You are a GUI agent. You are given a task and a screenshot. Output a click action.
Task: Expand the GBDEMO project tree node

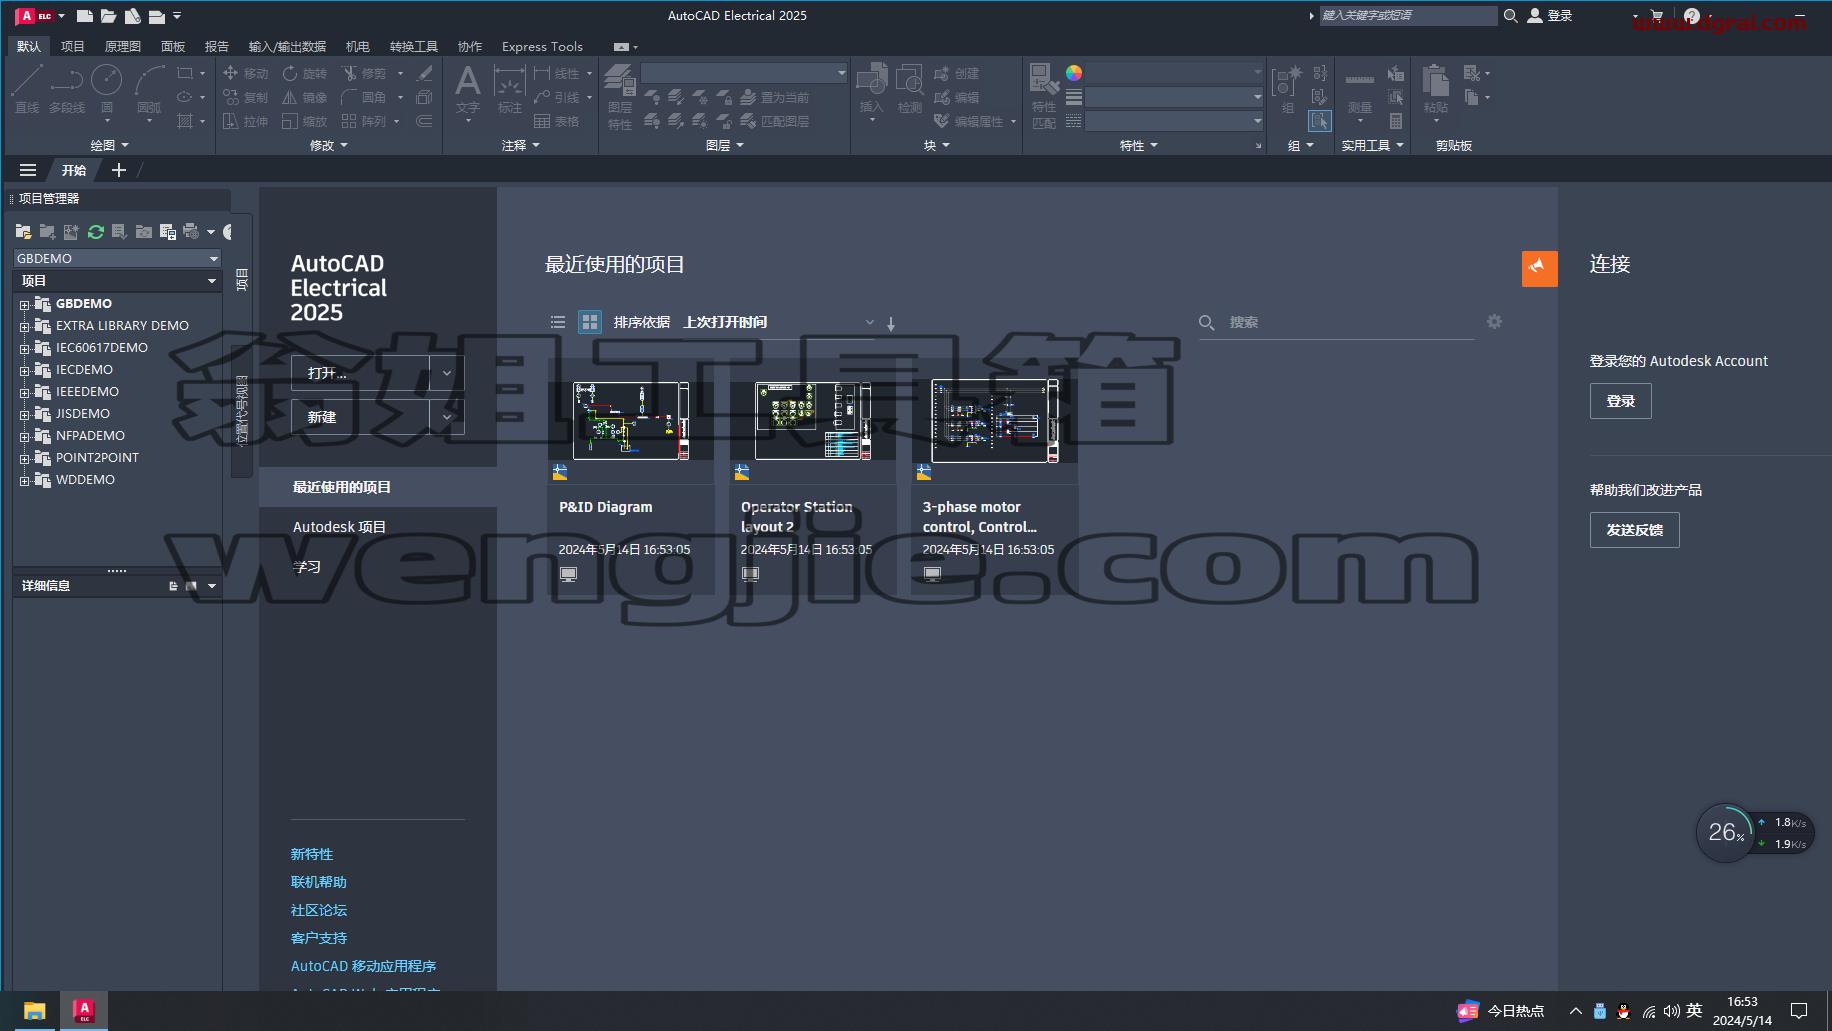pos(24,304)
